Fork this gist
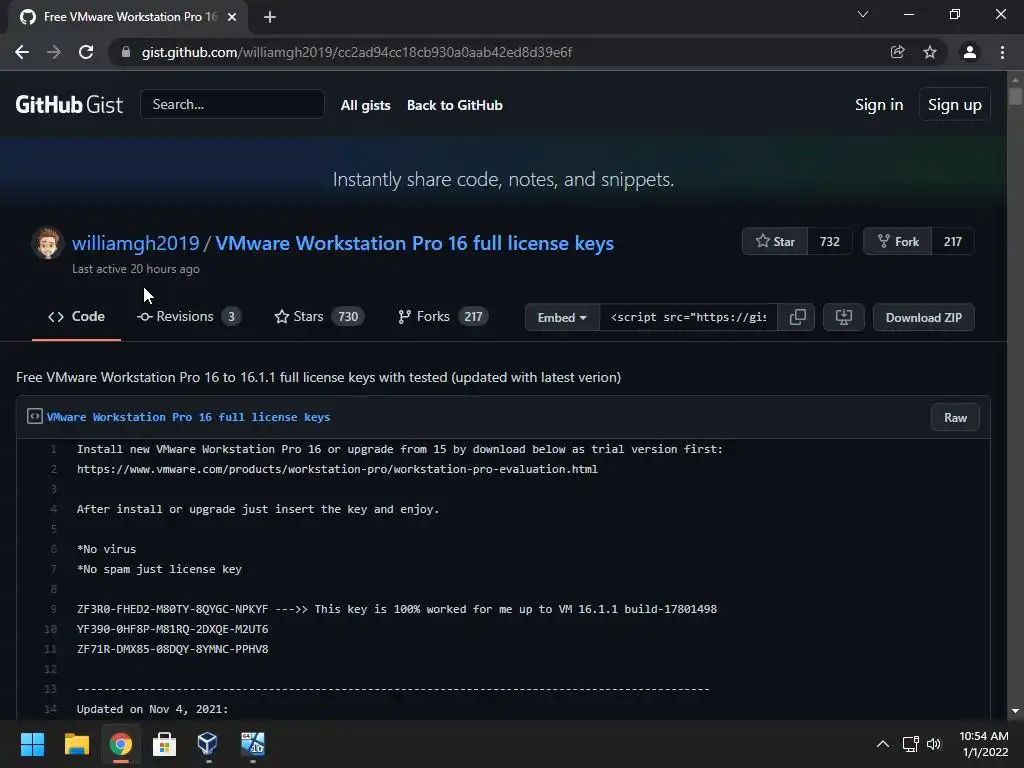 898,242
